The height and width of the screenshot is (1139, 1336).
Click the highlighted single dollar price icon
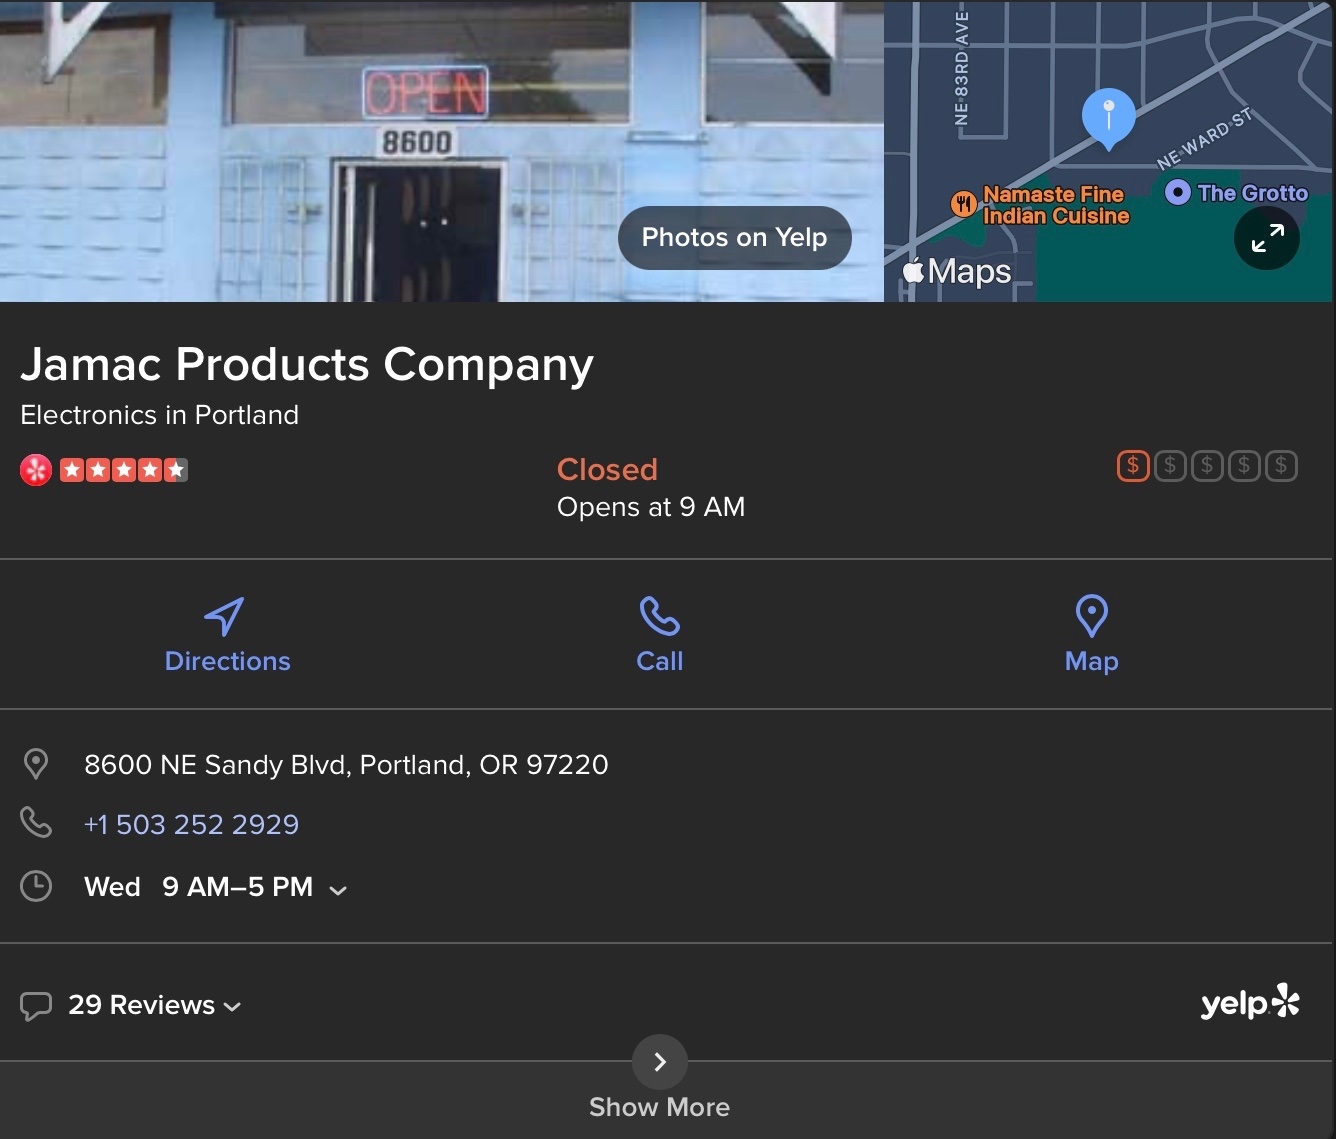pos(1133,466)
